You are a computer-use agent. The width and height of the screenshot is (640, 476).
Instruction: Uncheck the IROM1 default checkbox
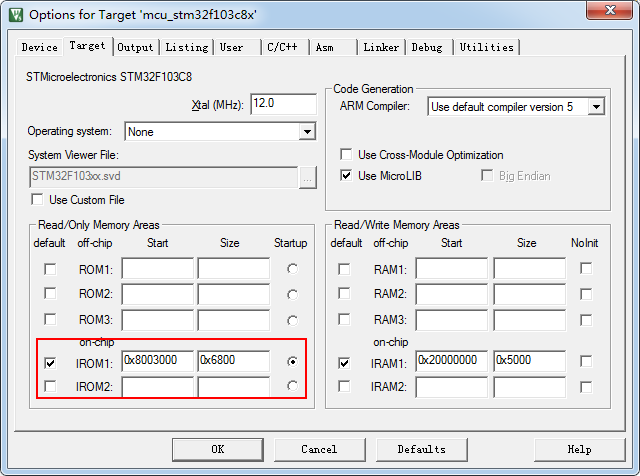point(50,361)
